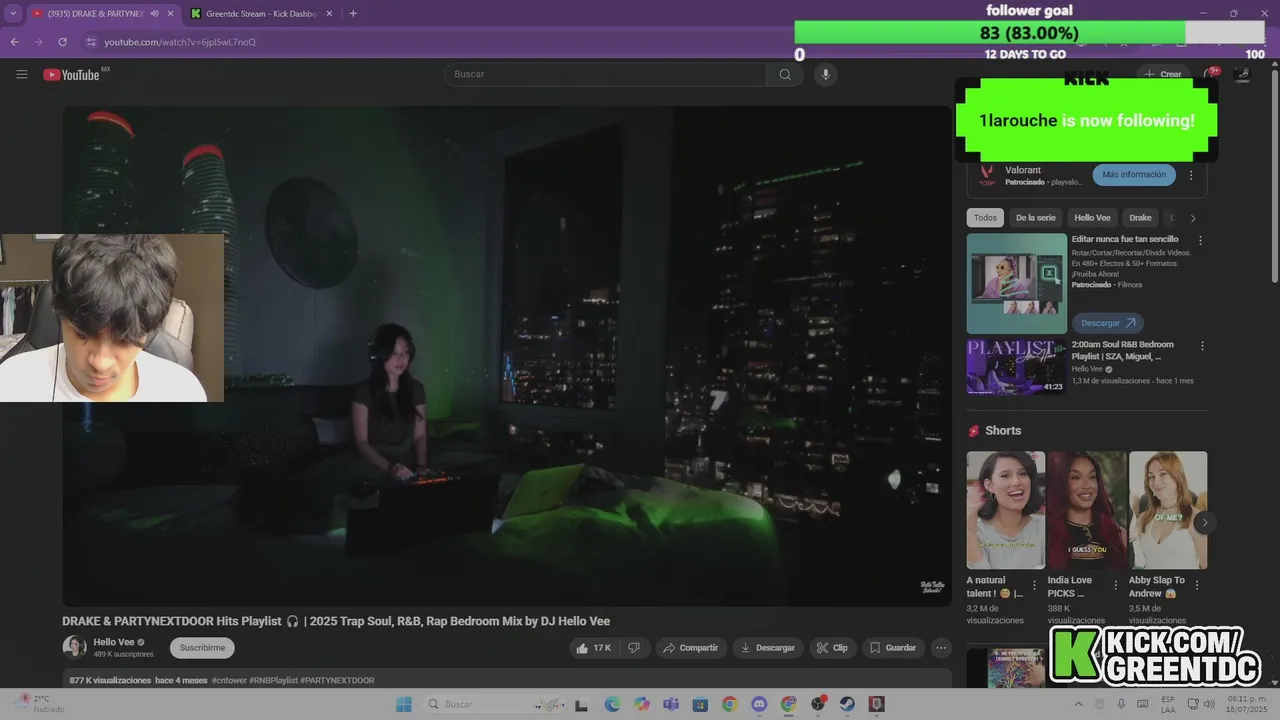Viewport: 1280px width, 720px height.
Task: Click the Crear button in YouTube header
Action: coord(1163,74)
